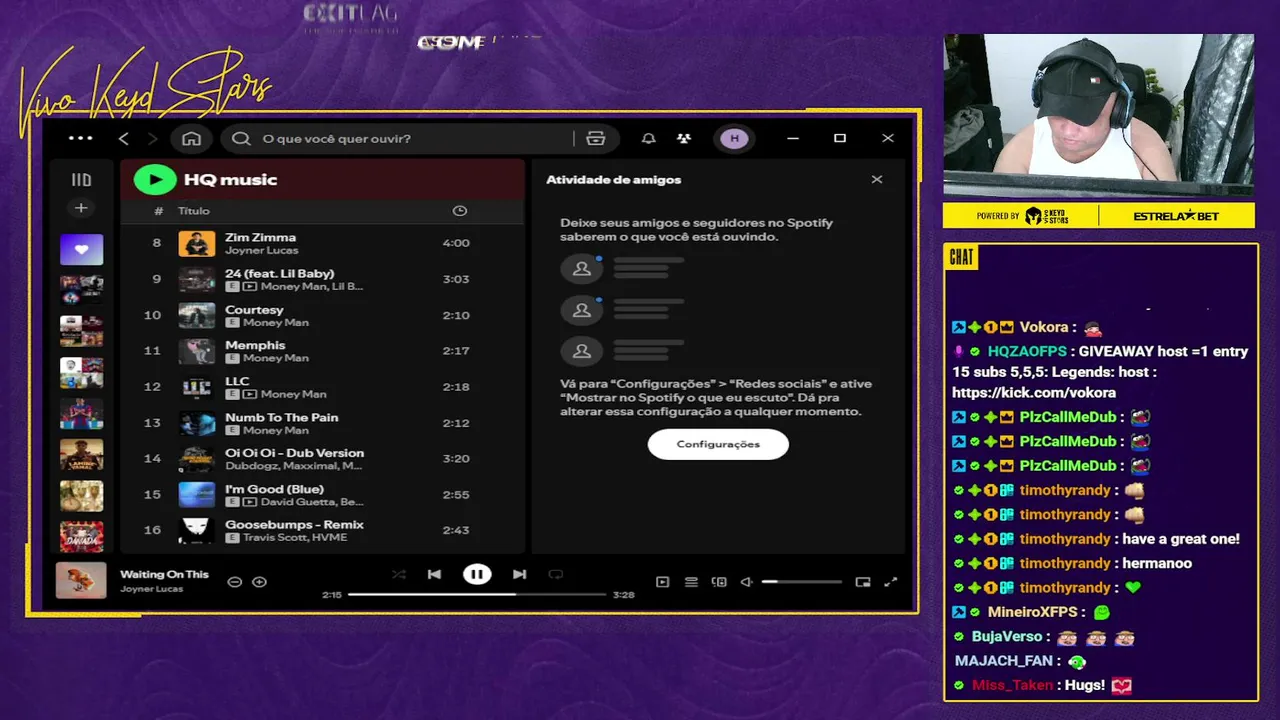
Task: Click the Waiting On This album art
Action: [x=81, y=580]
